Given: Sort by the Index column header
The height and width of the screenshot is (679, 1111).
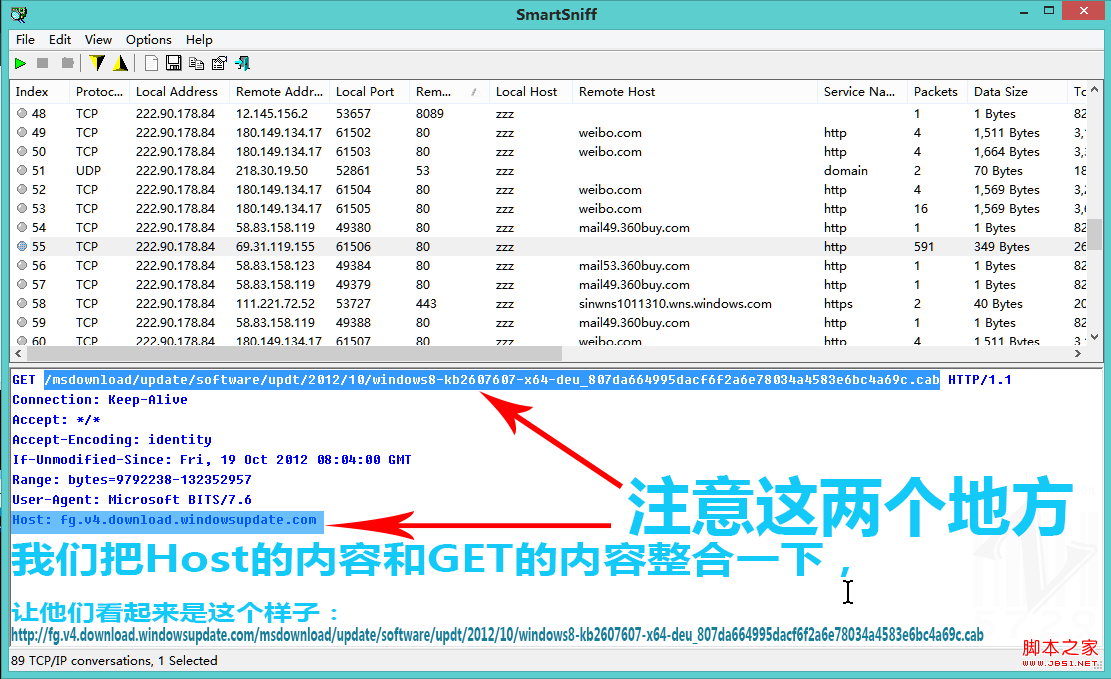Looking at the screenshot, I should [40, 91].
